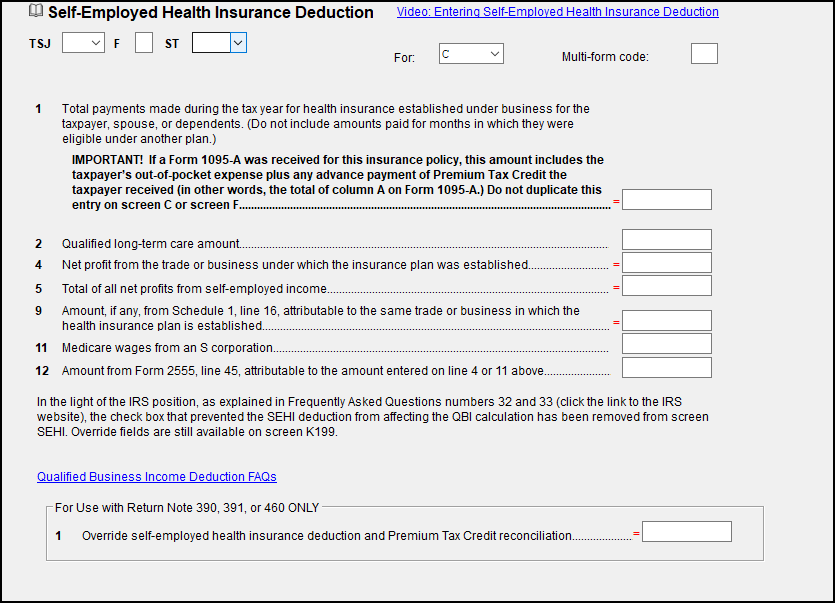Open the TSJ dropdown
This screenshot has height=603, width=835.
coord(83,43)
